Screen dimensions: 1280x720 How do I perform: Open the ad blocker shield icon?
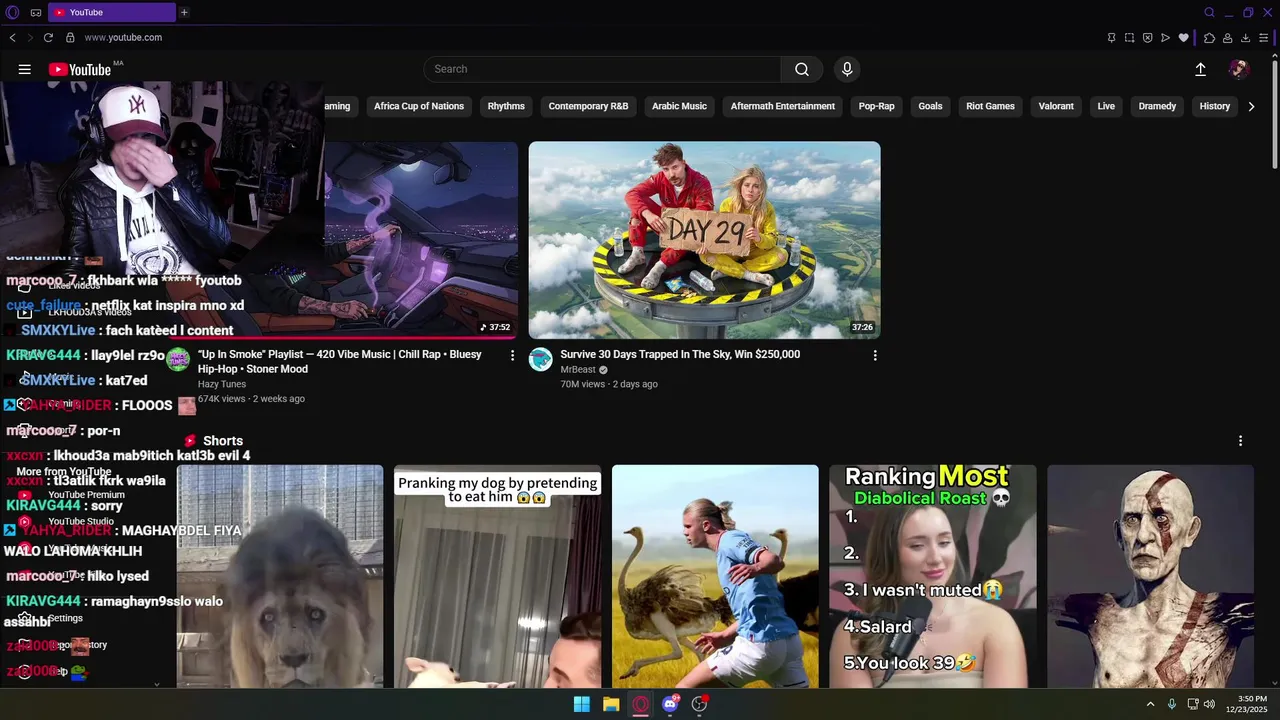click(x=1147, y=38)
